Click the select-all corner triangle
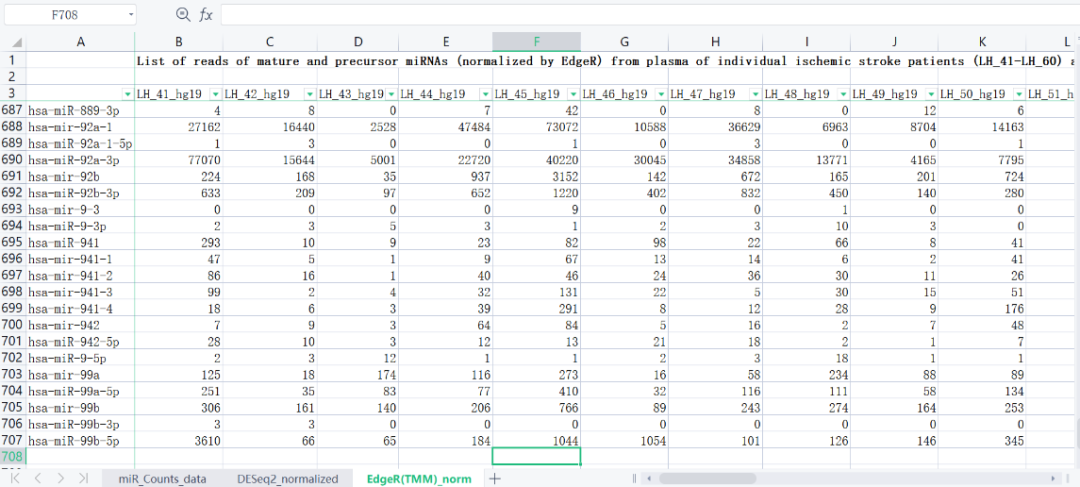Image resolution: width=1080 pixels, height=487 pixels. point(15,42)
